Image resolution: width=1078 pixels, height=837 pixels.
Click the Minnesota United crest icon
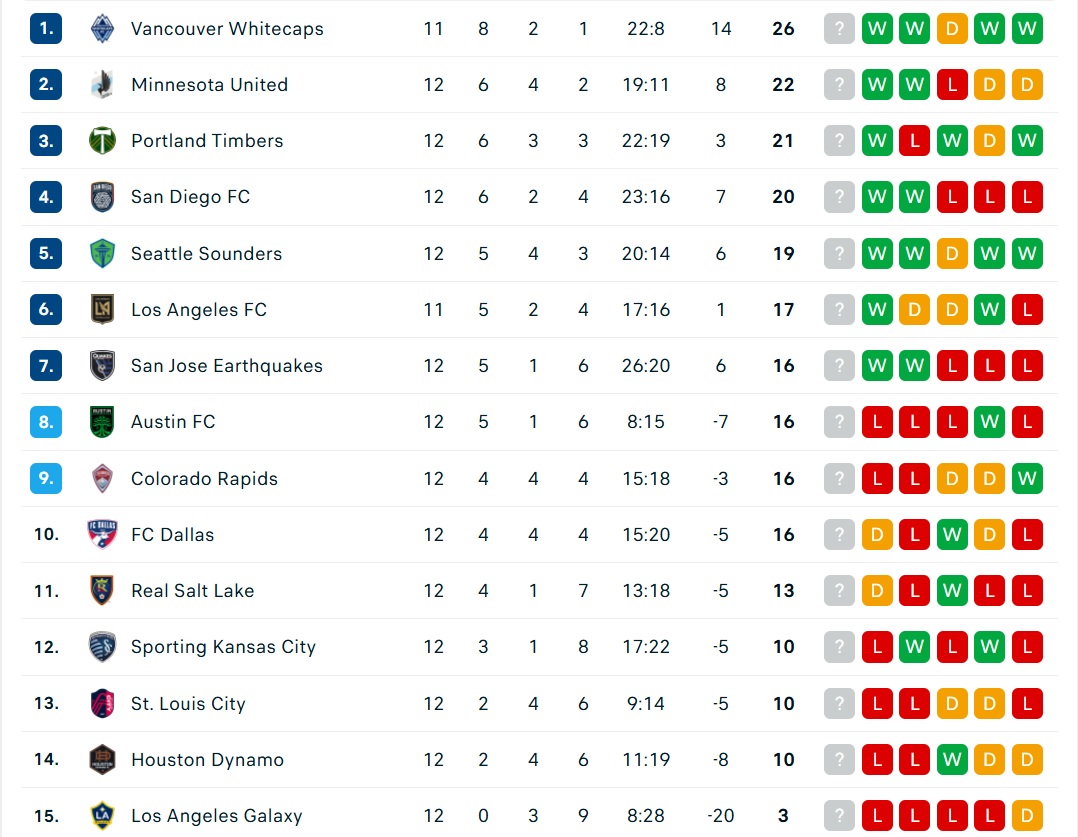102,85
